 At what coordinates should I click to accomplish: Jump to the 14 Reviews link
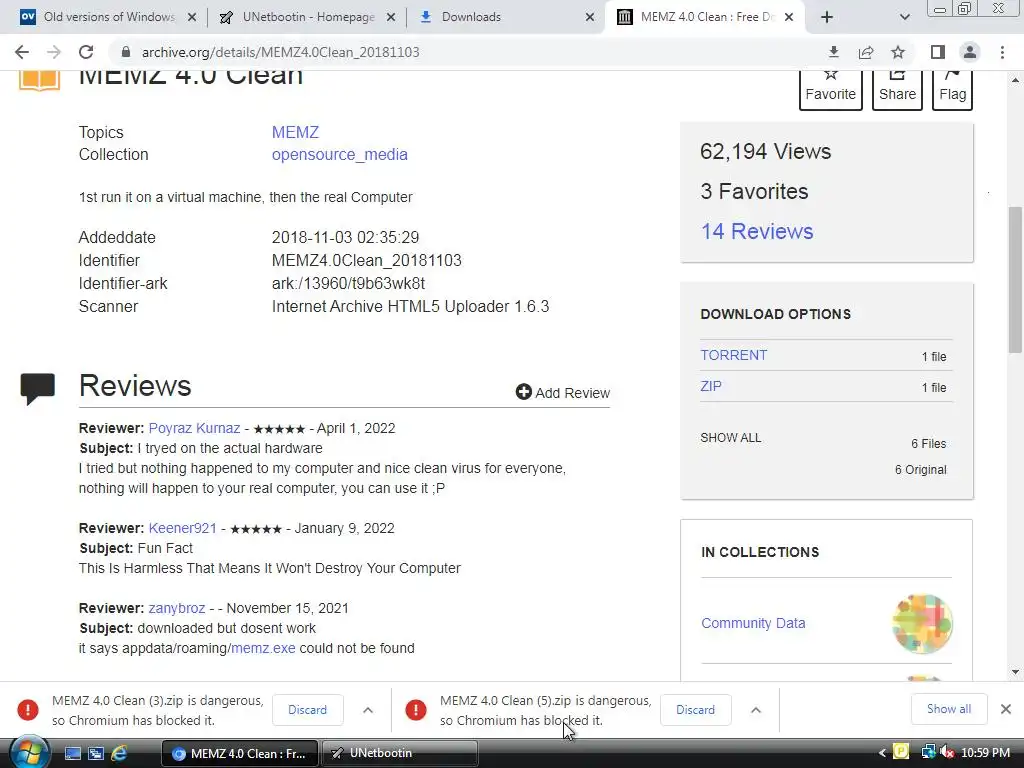(757, 231)
